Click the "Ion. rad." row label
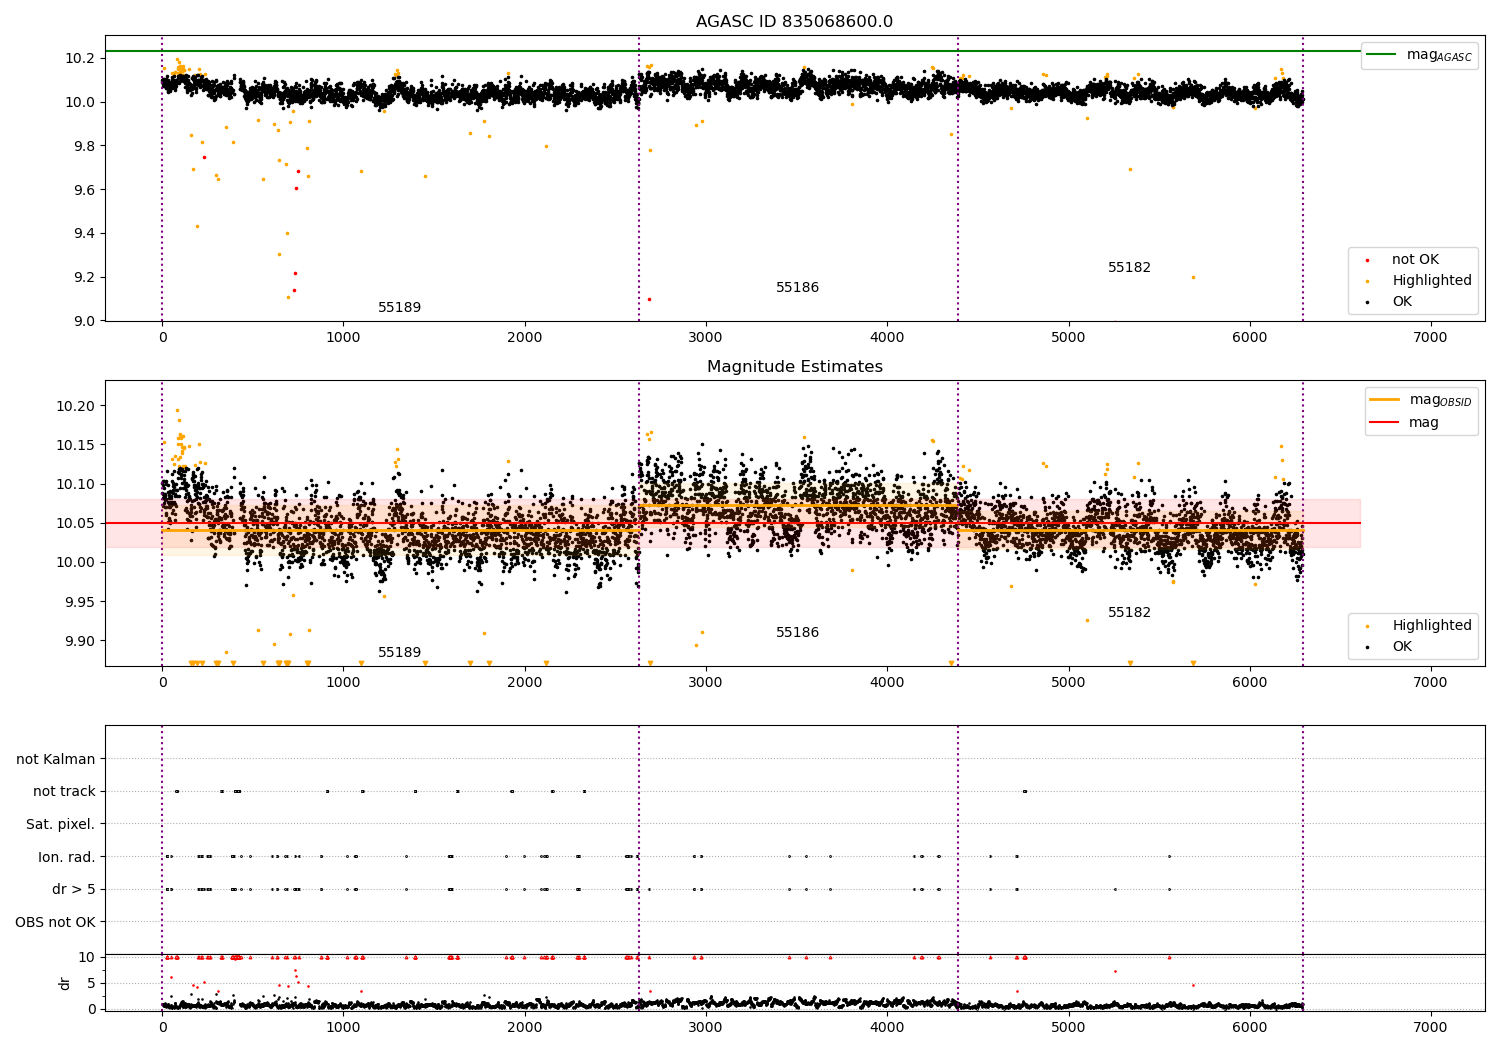Screen dimensions: 1500x1050 pyautogui.click(x=67, y=857)
